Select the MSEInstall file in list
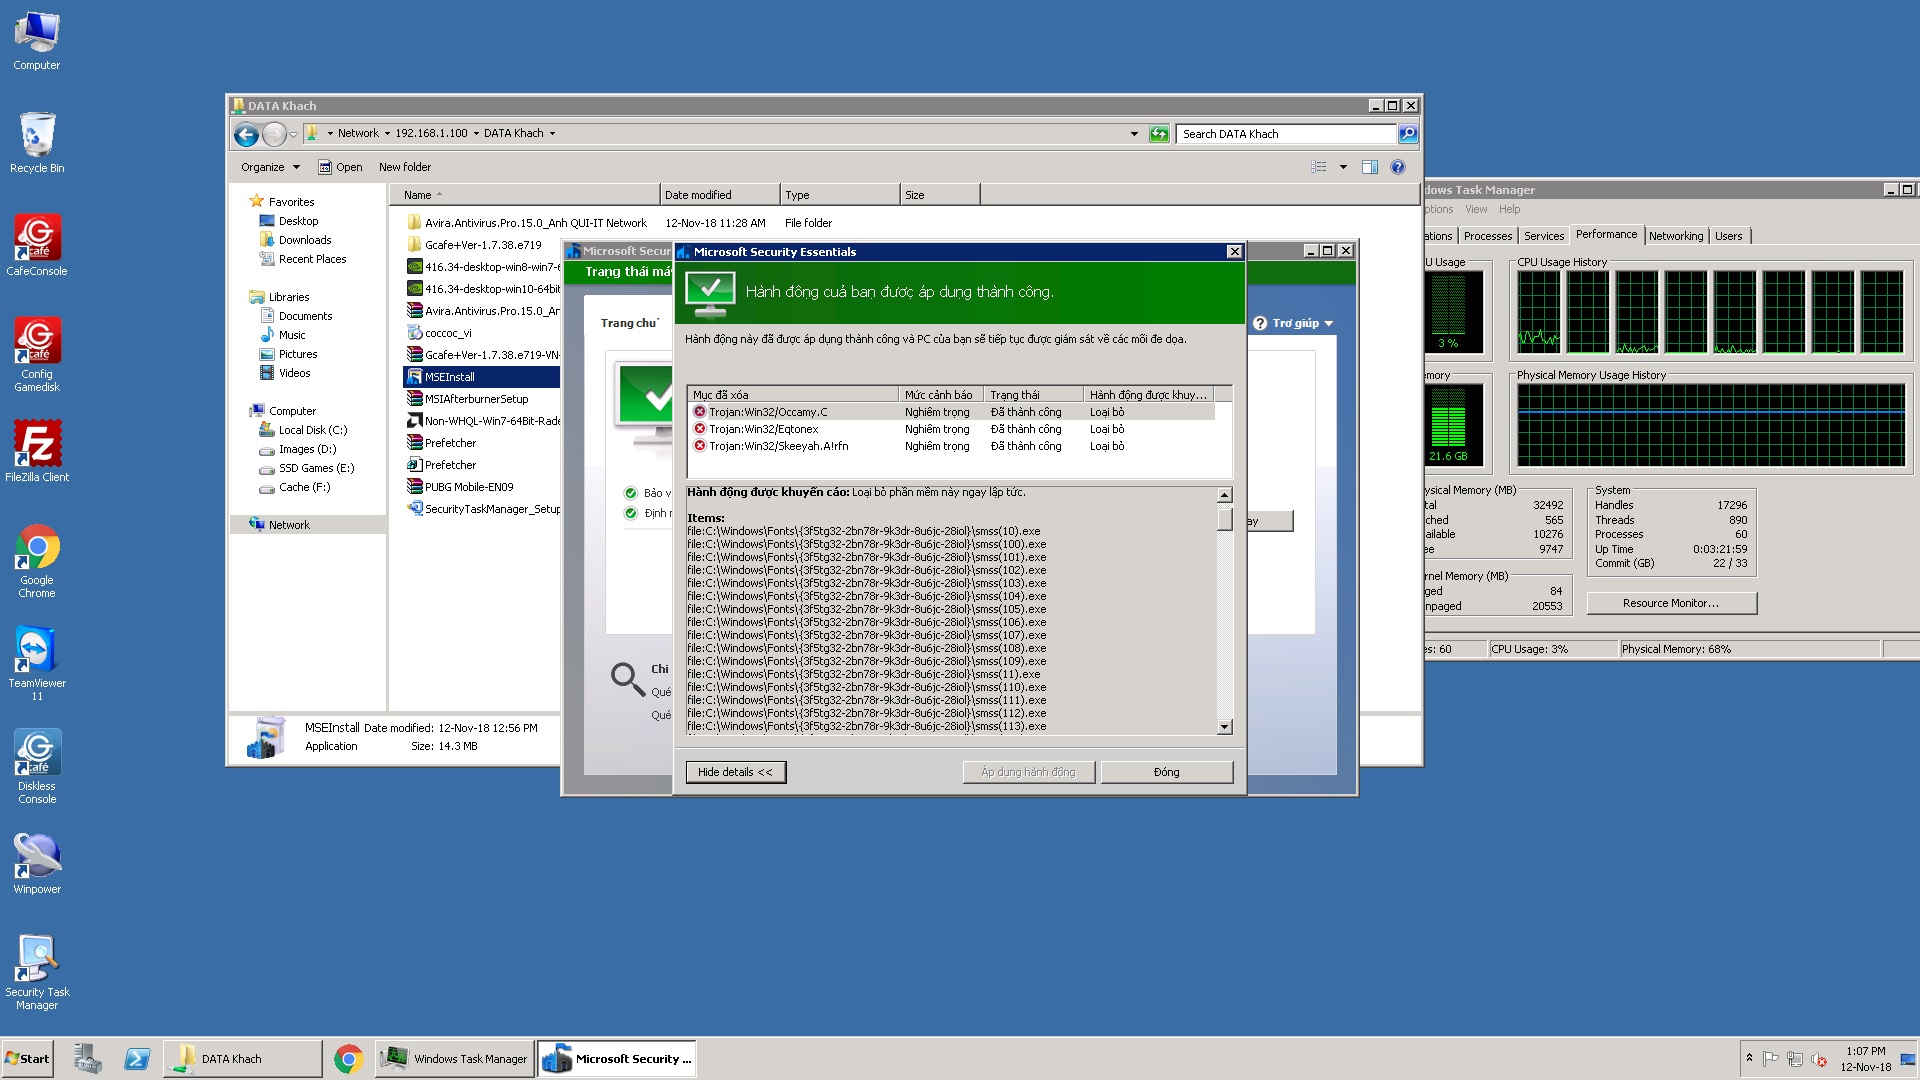 click(x=481, y=377)
